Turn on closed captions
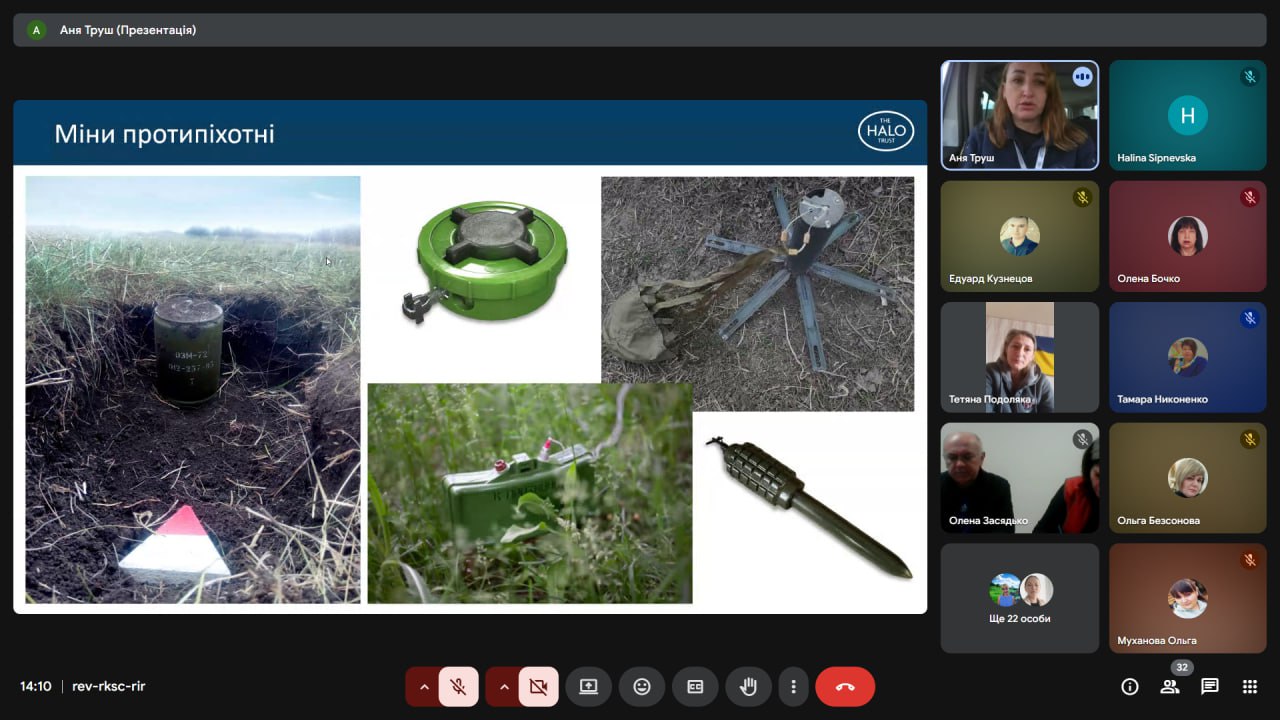Image resolution: width=1280 pixels, height=720 pixels. [x=695, y=687]
